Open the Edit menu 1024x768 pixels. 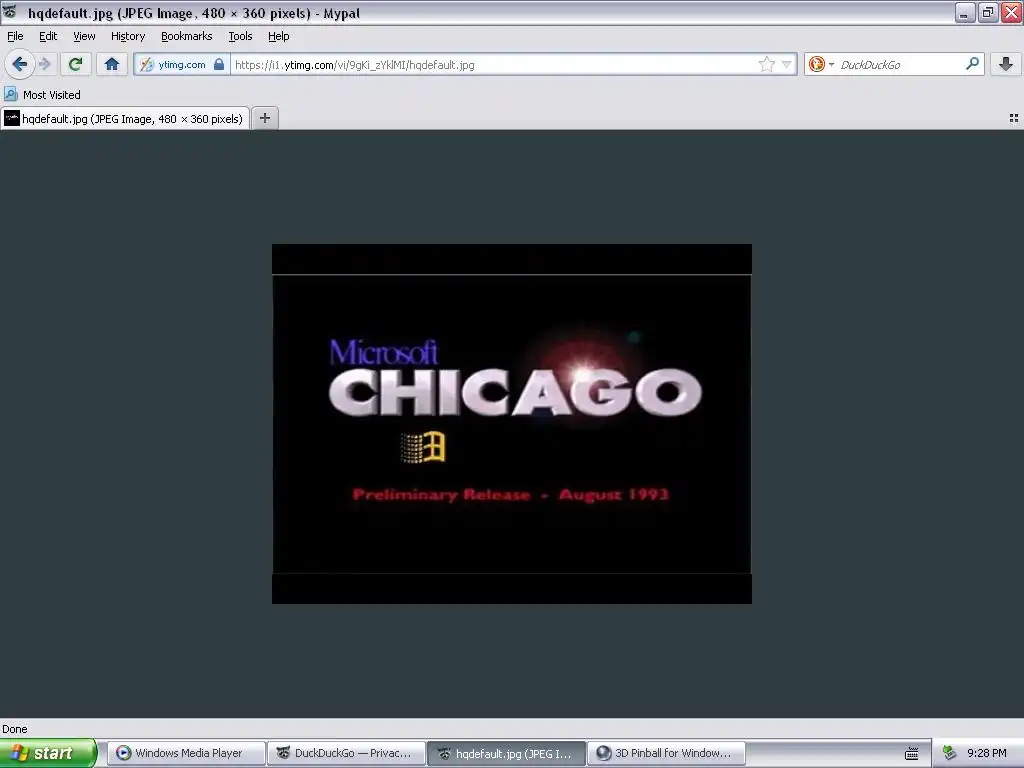[x=48, y=36]
